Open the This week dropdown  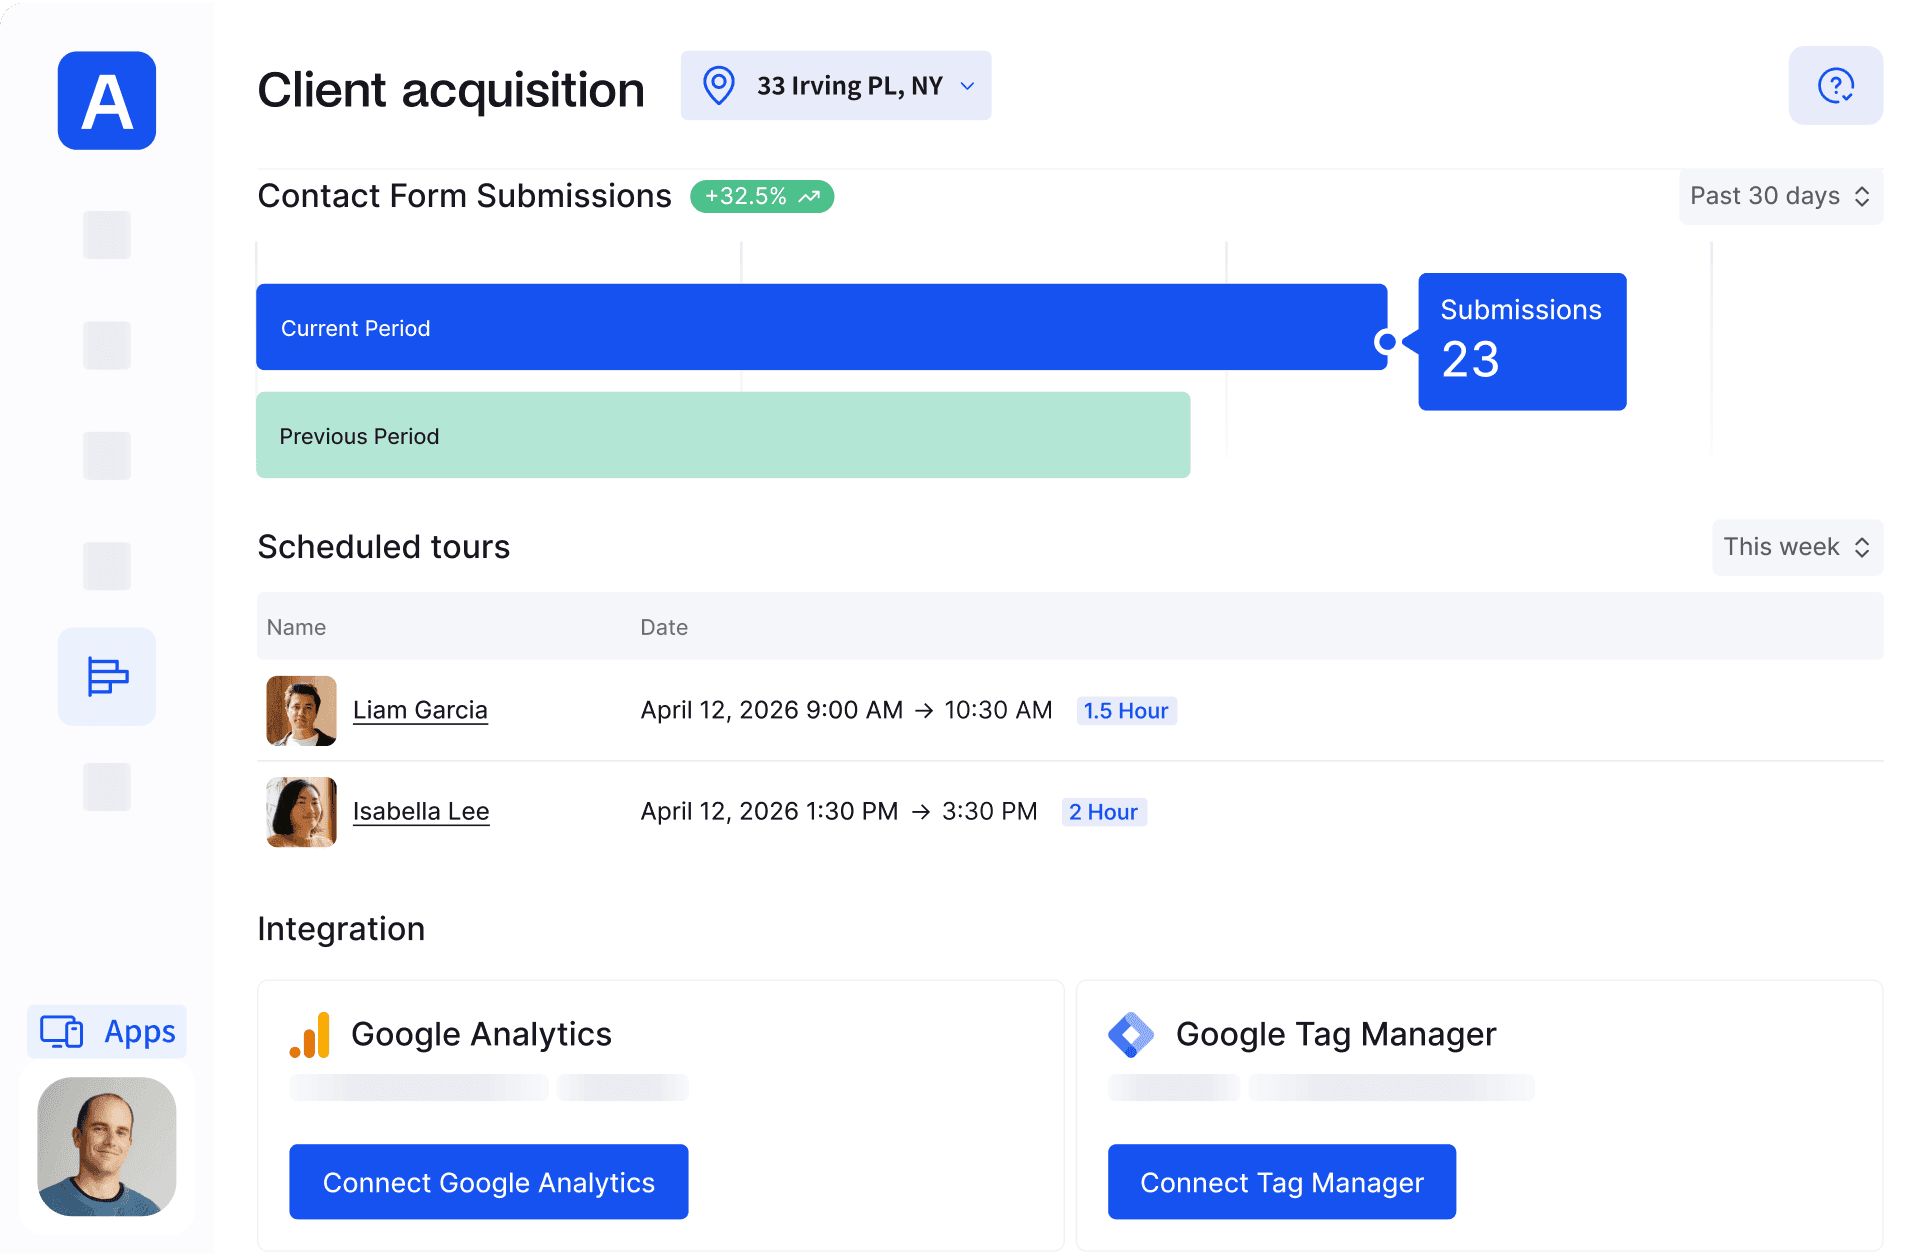(x=1796, y=547)
